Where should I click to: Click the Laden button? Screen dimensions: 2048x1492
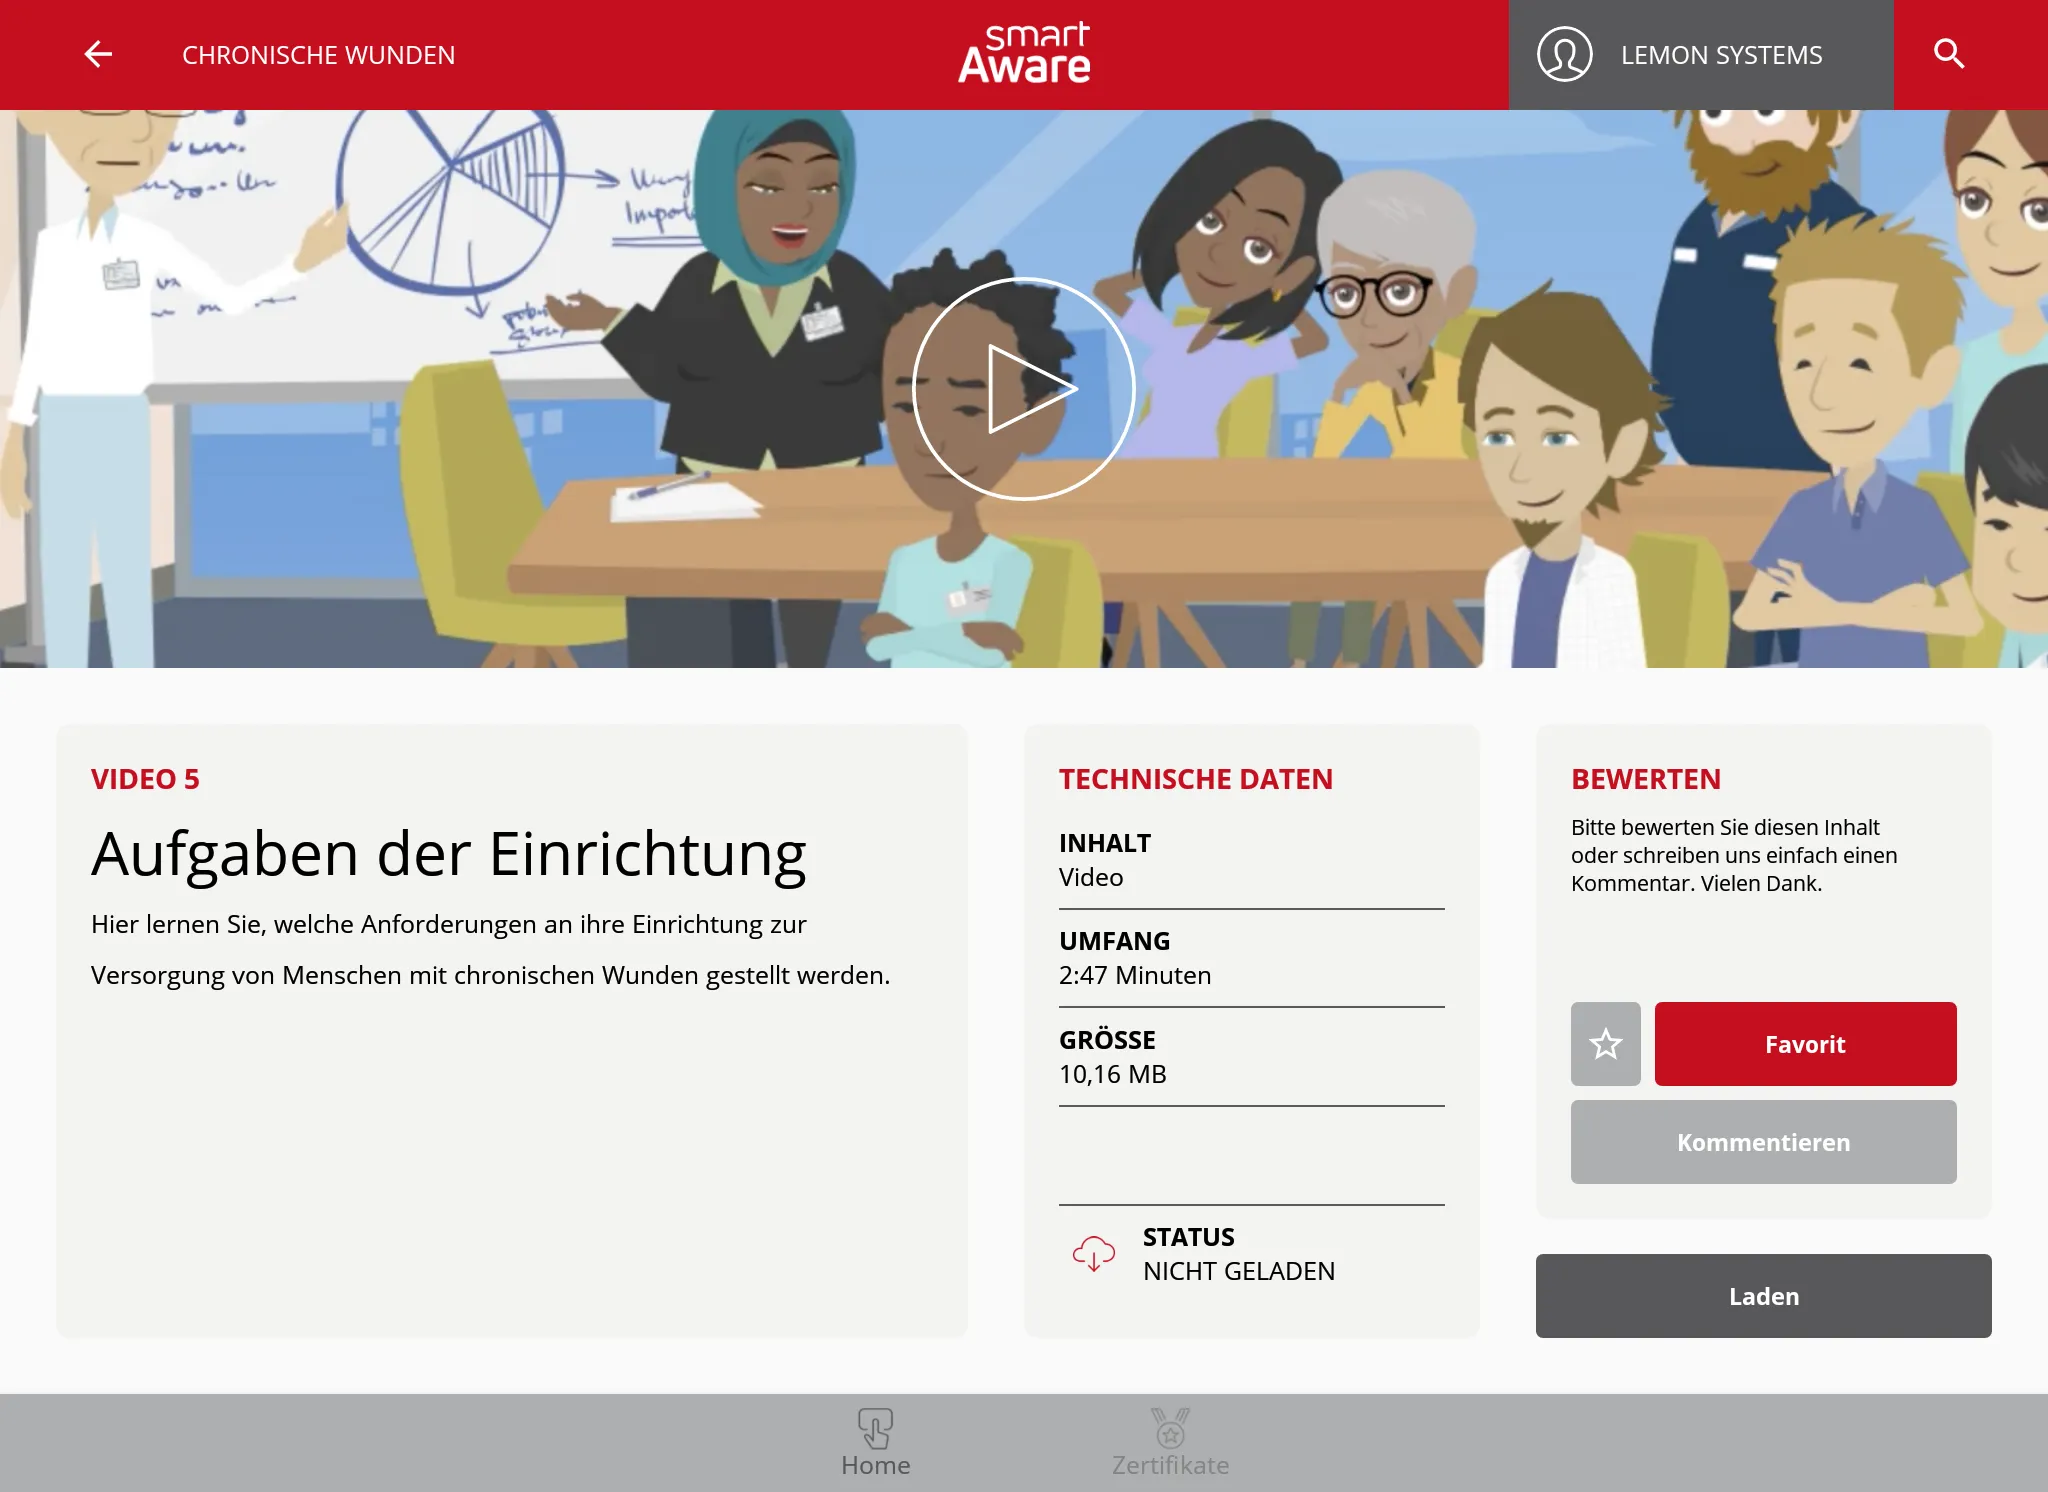1763,1296
